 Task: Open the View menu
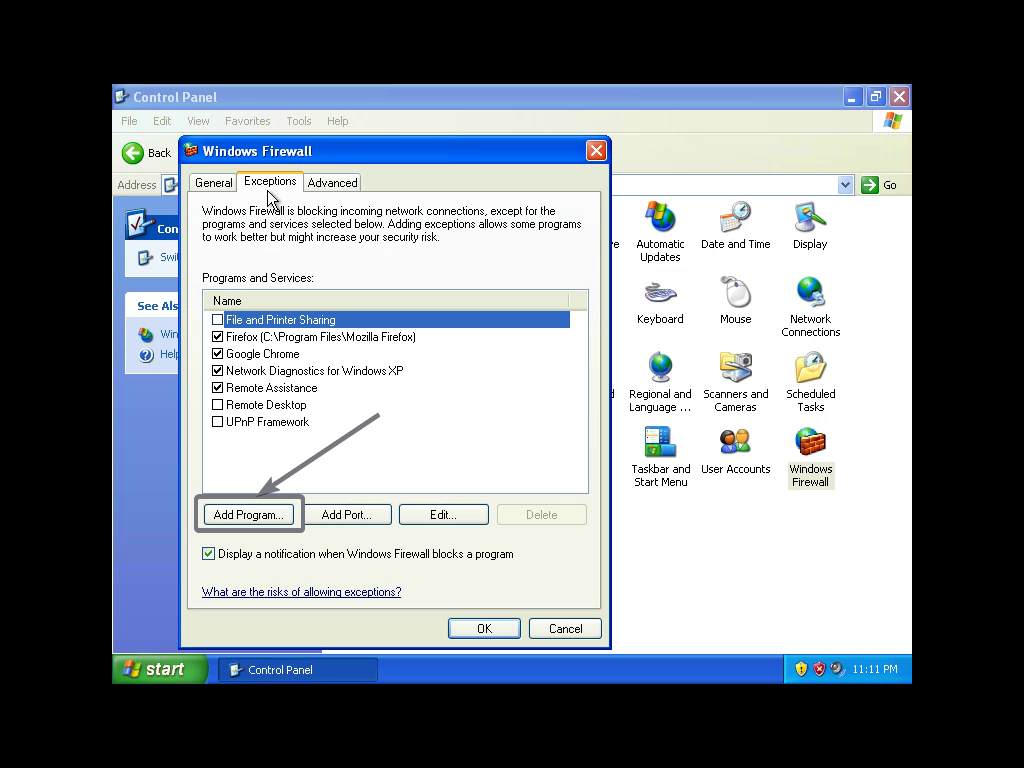[x=198, y=121]
